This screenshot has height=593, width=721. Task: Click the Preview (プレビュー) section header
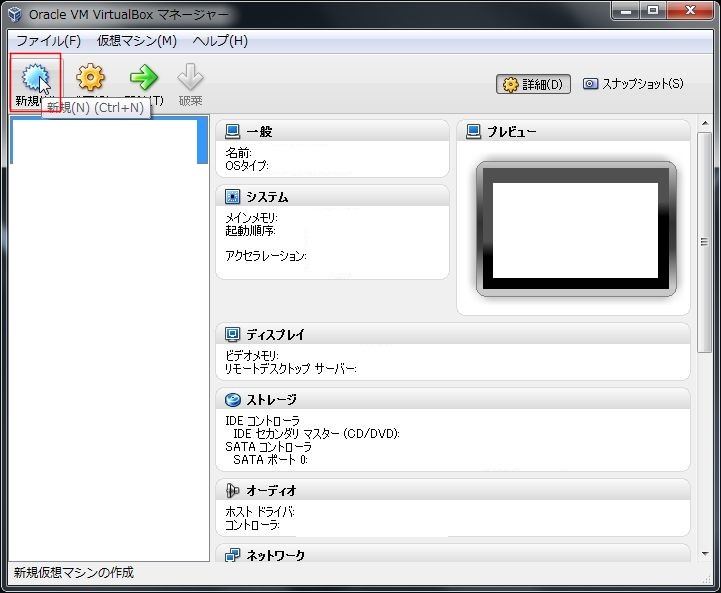[x=573, y=131]
